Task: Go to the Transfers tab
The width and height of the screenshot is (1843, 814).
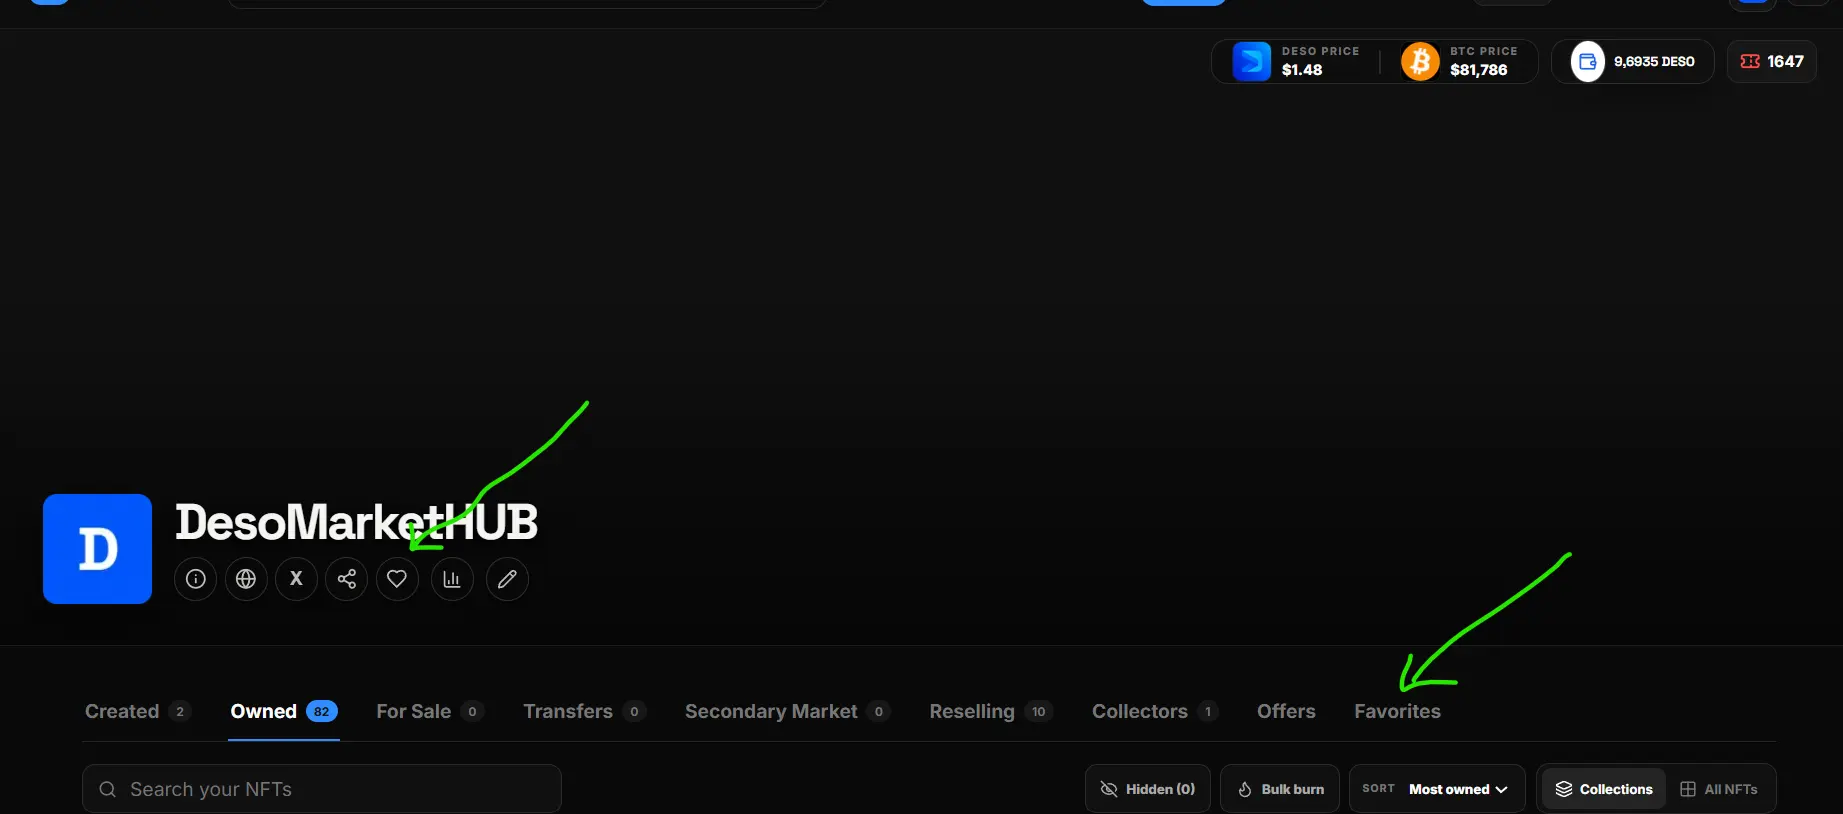Action: tap(585, 711)
